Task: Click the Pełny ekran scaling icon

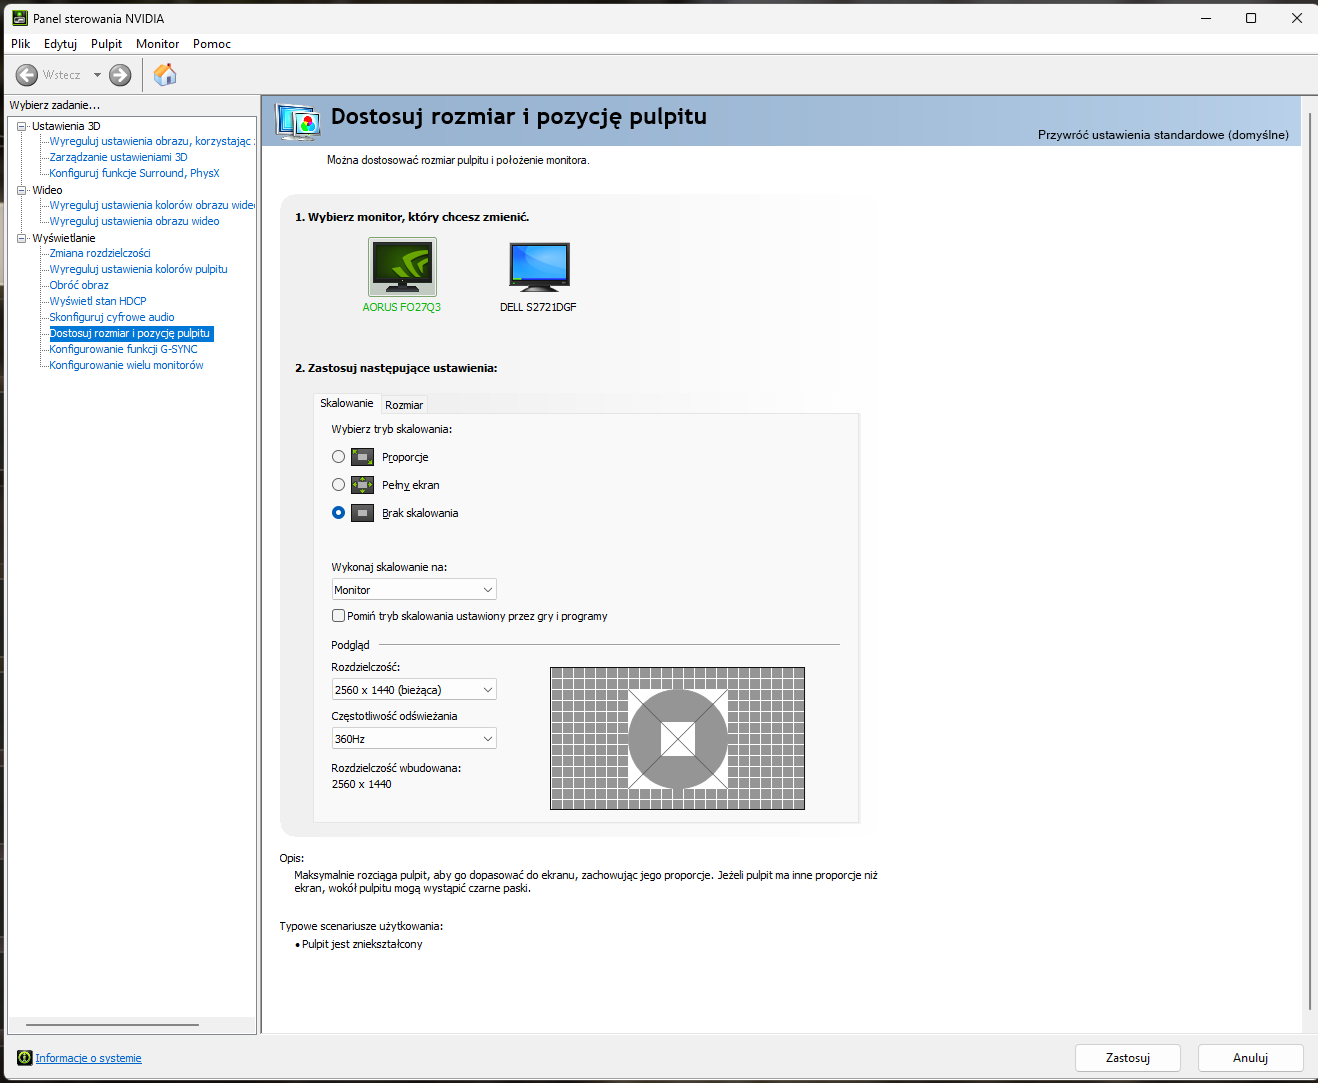Action: [363, 485]
